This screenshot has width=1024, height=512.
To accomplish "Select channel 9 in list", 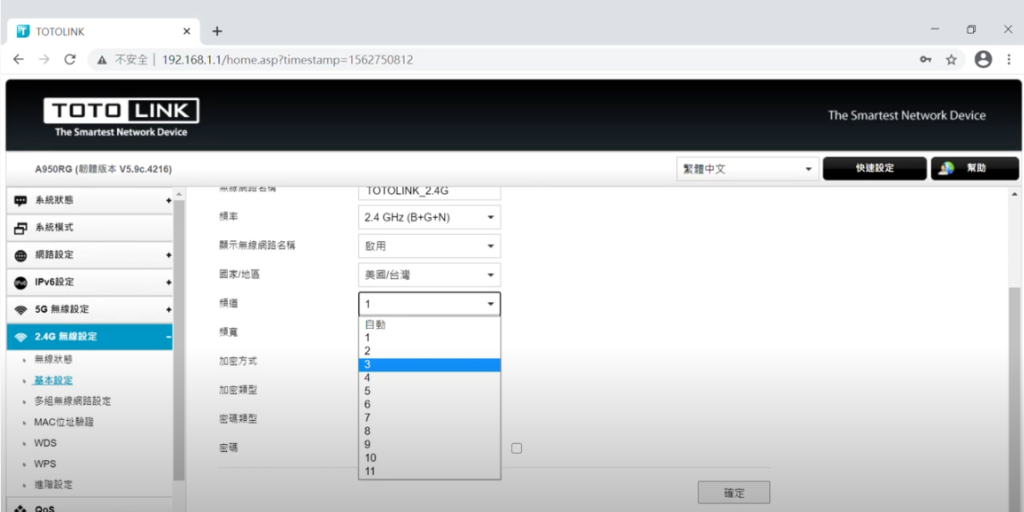I will click(429, 444).
